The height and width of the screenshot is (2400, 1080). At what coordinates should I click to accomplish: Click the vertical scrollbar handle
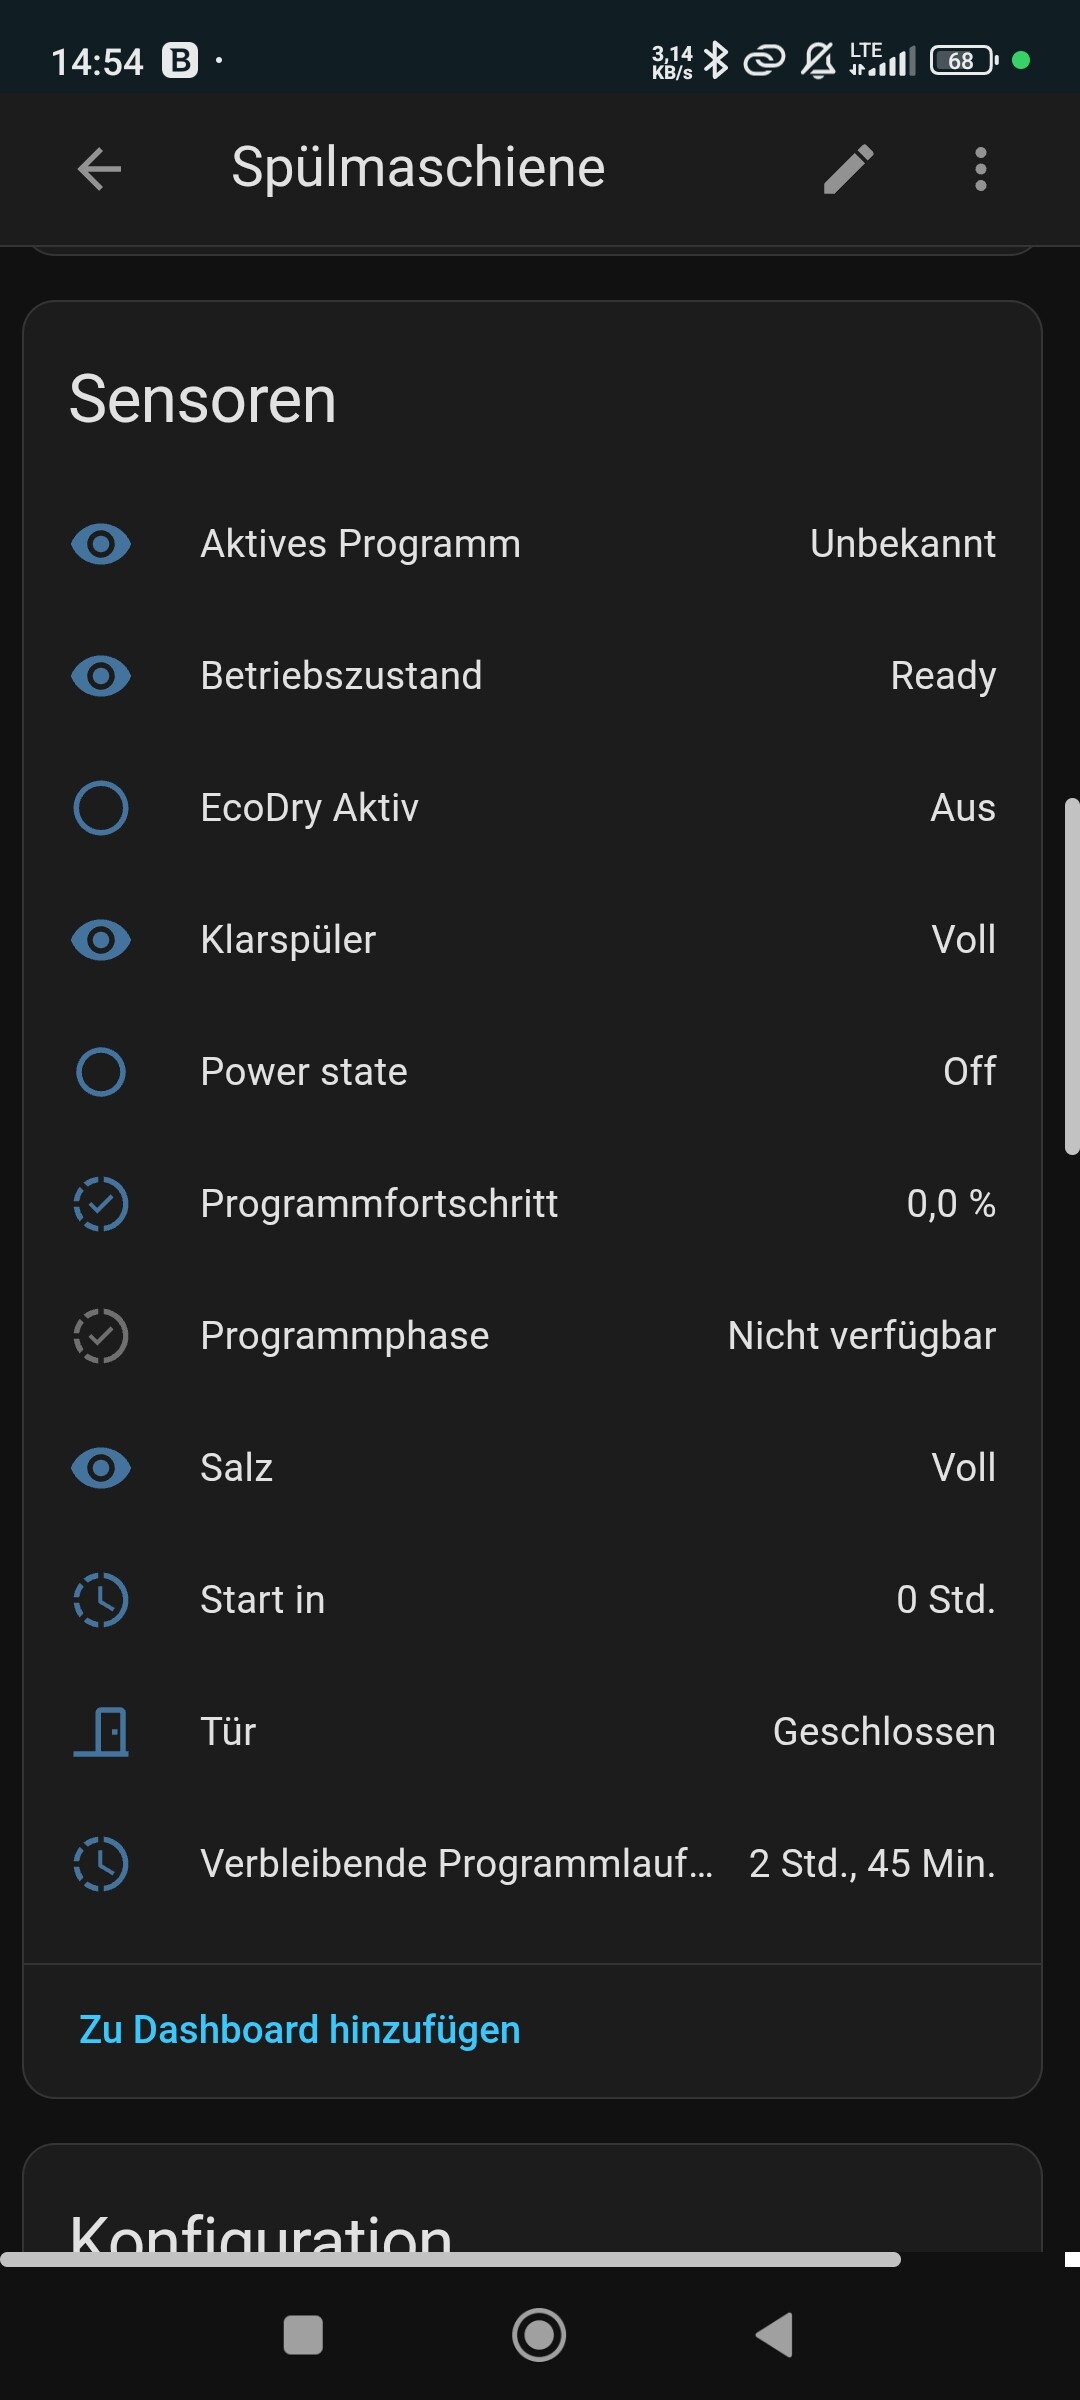pos(1072,976)
